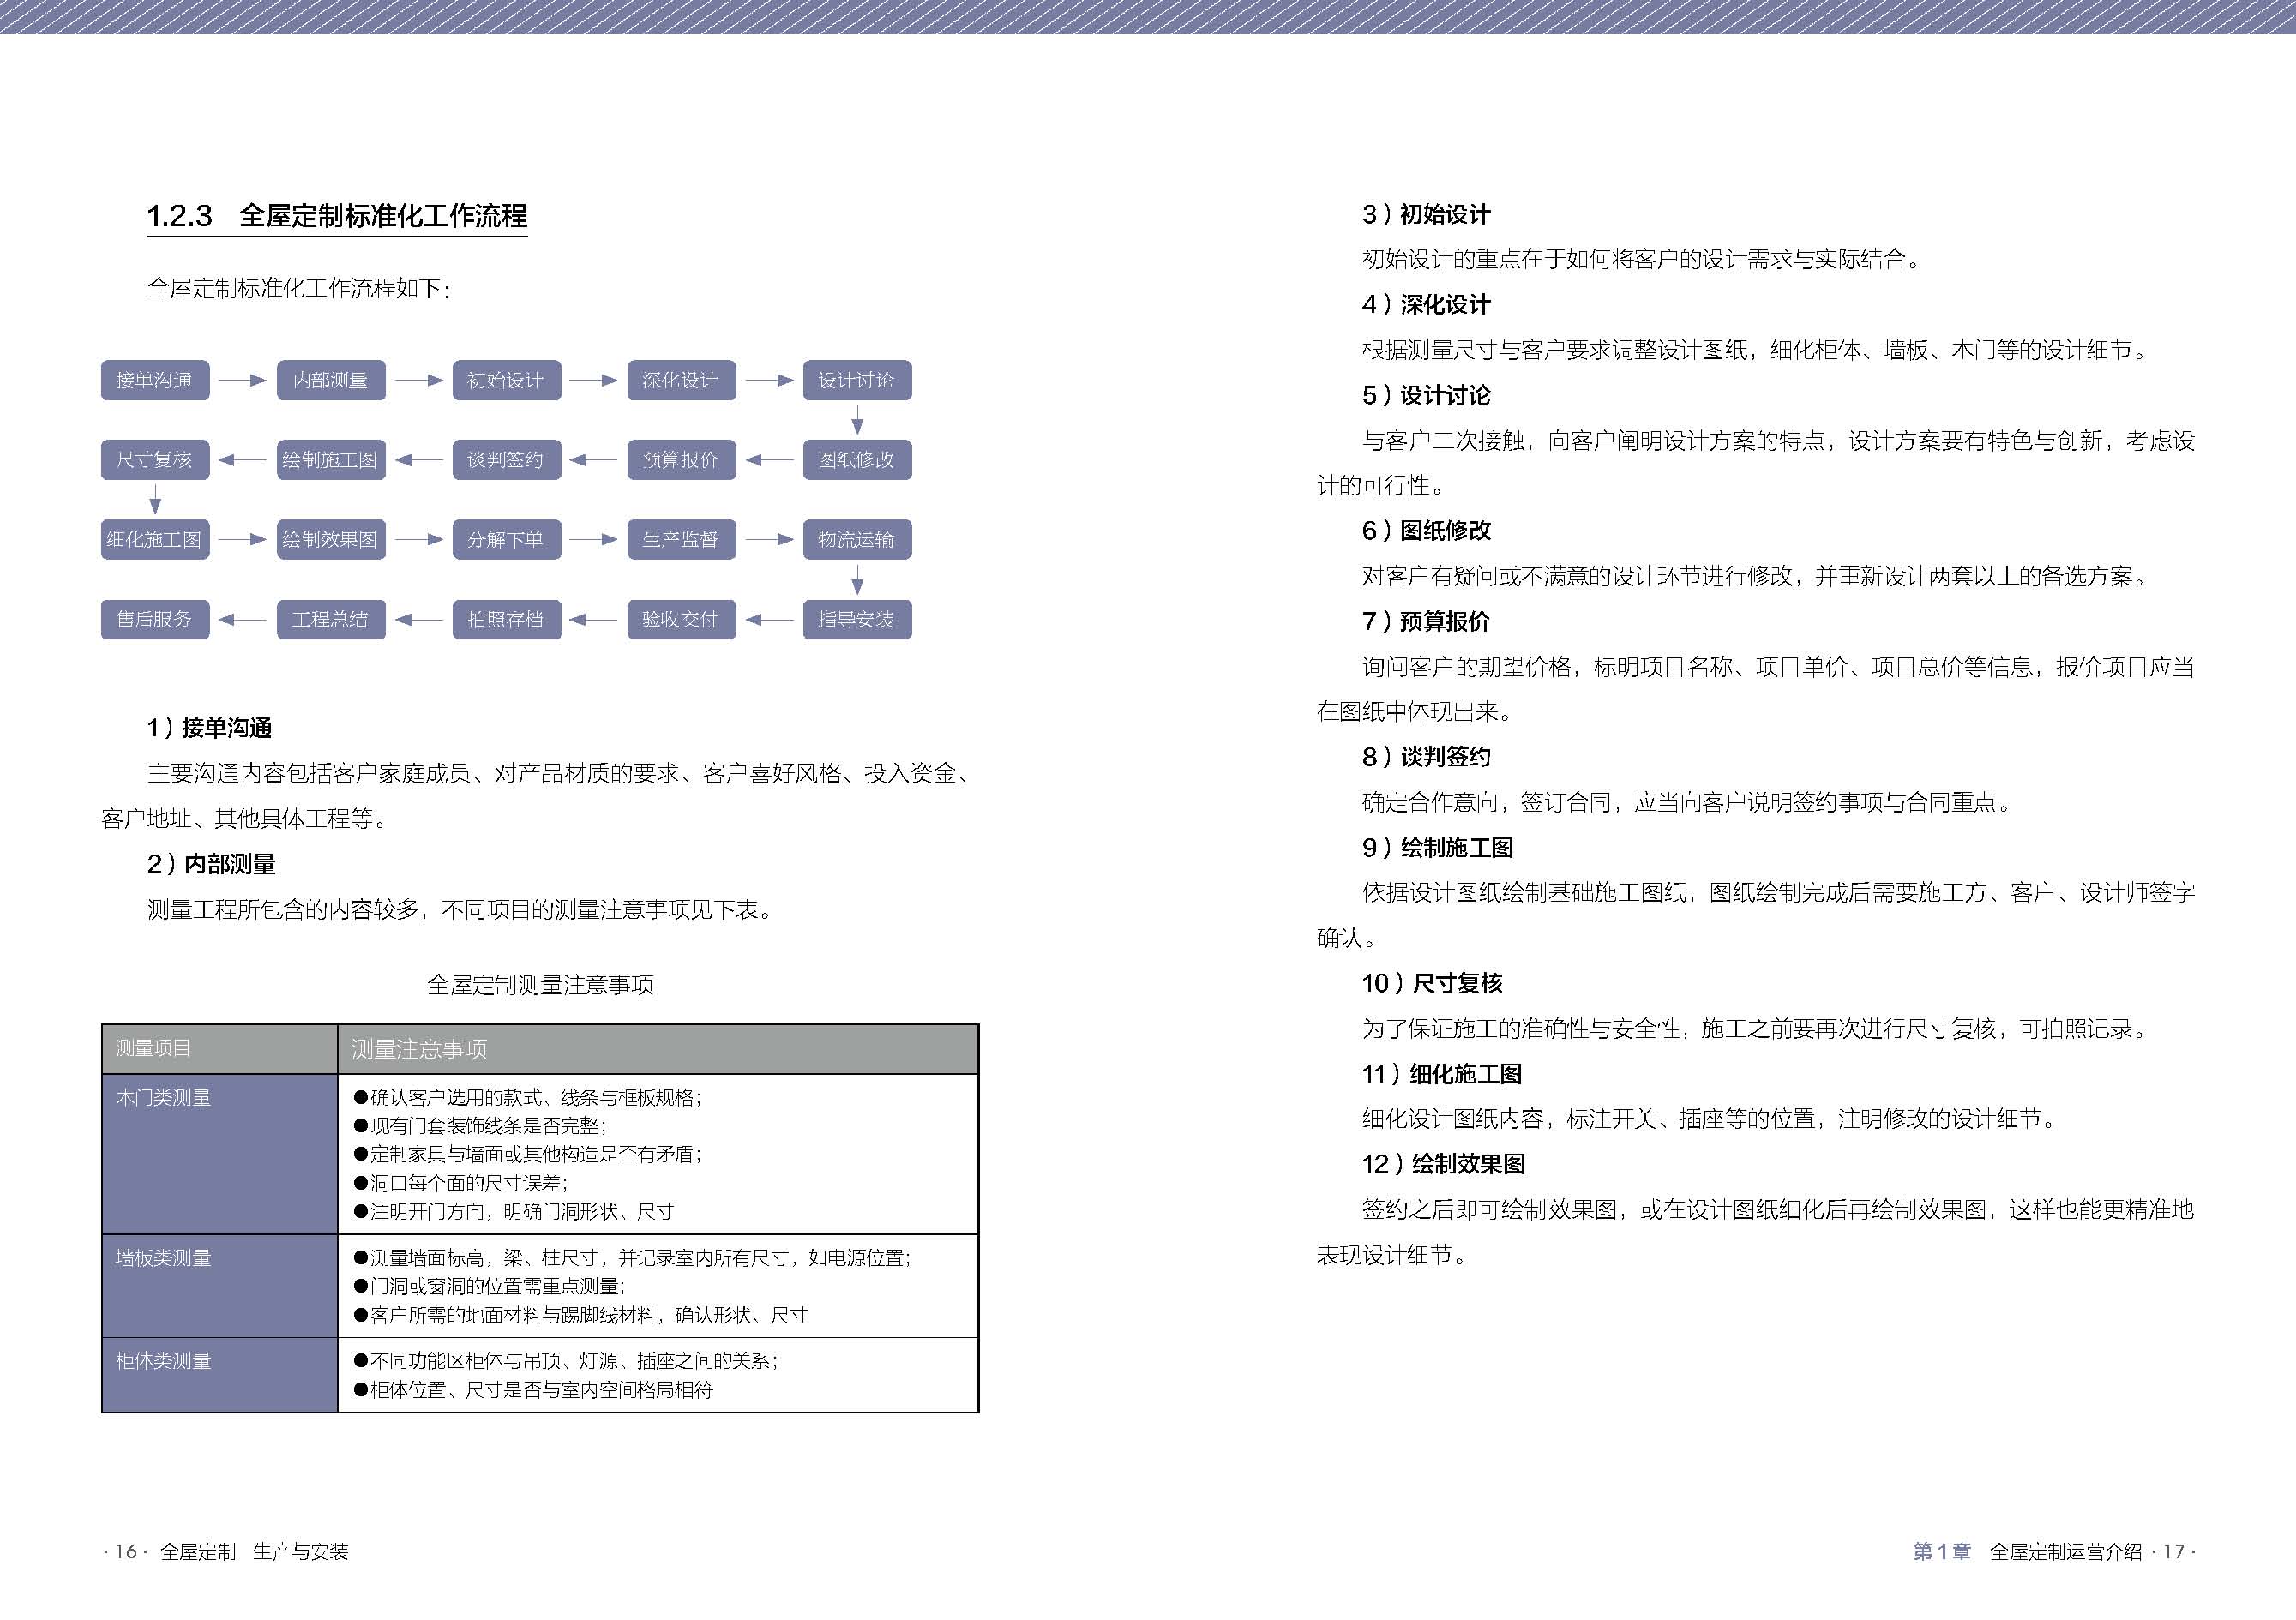Click the 墙板类测量 table cell
This screenshot has height=1620, width=2296.
click(x=164, y=1258)
